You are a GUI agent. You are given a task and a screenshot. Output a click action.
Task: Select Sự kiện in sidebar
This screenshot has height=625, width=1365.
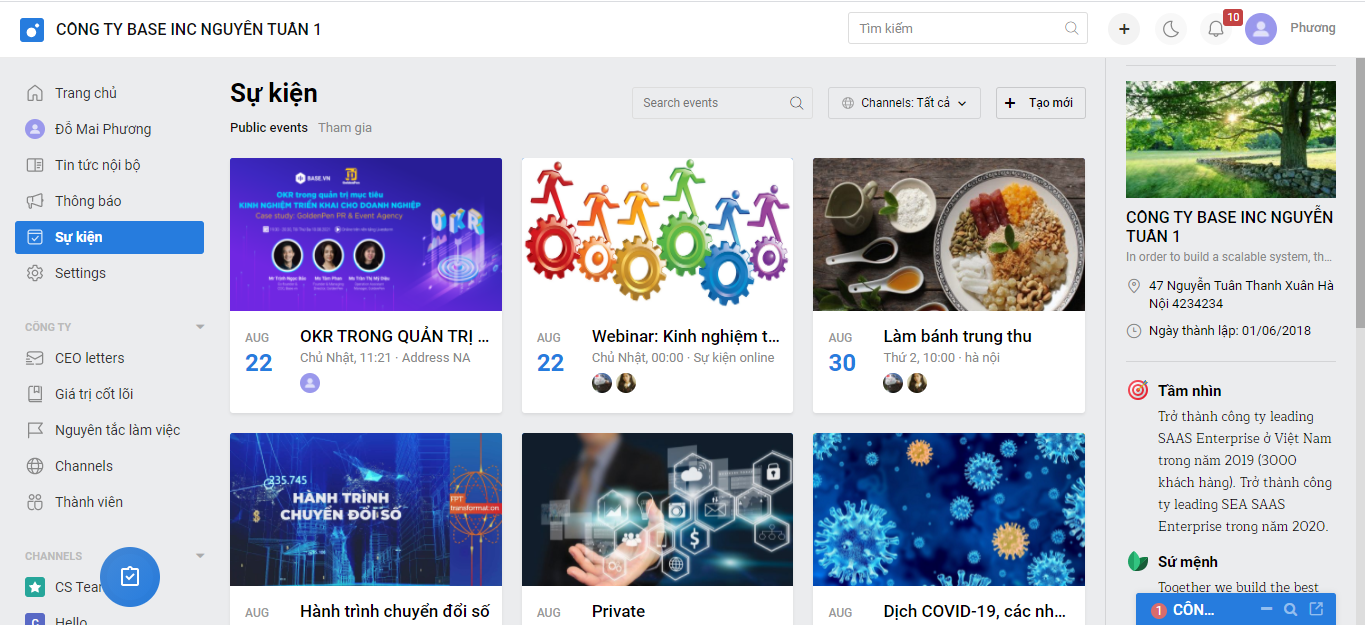click(109, 237)
